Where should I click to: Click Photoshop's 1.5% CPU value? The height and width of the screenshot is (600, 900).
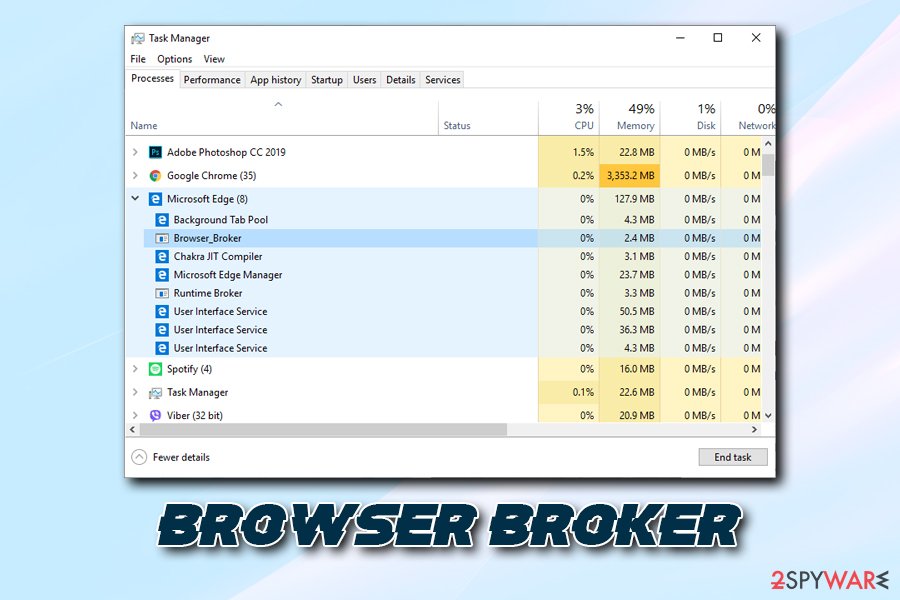coord(583,152)
